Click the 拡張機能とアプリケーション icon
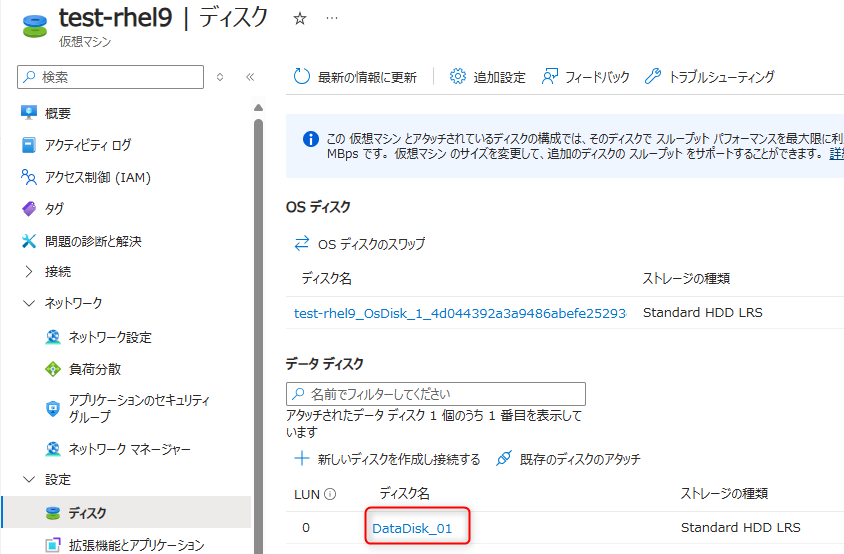The height and width of the screenshot is (554, 844). pos(53,545)
